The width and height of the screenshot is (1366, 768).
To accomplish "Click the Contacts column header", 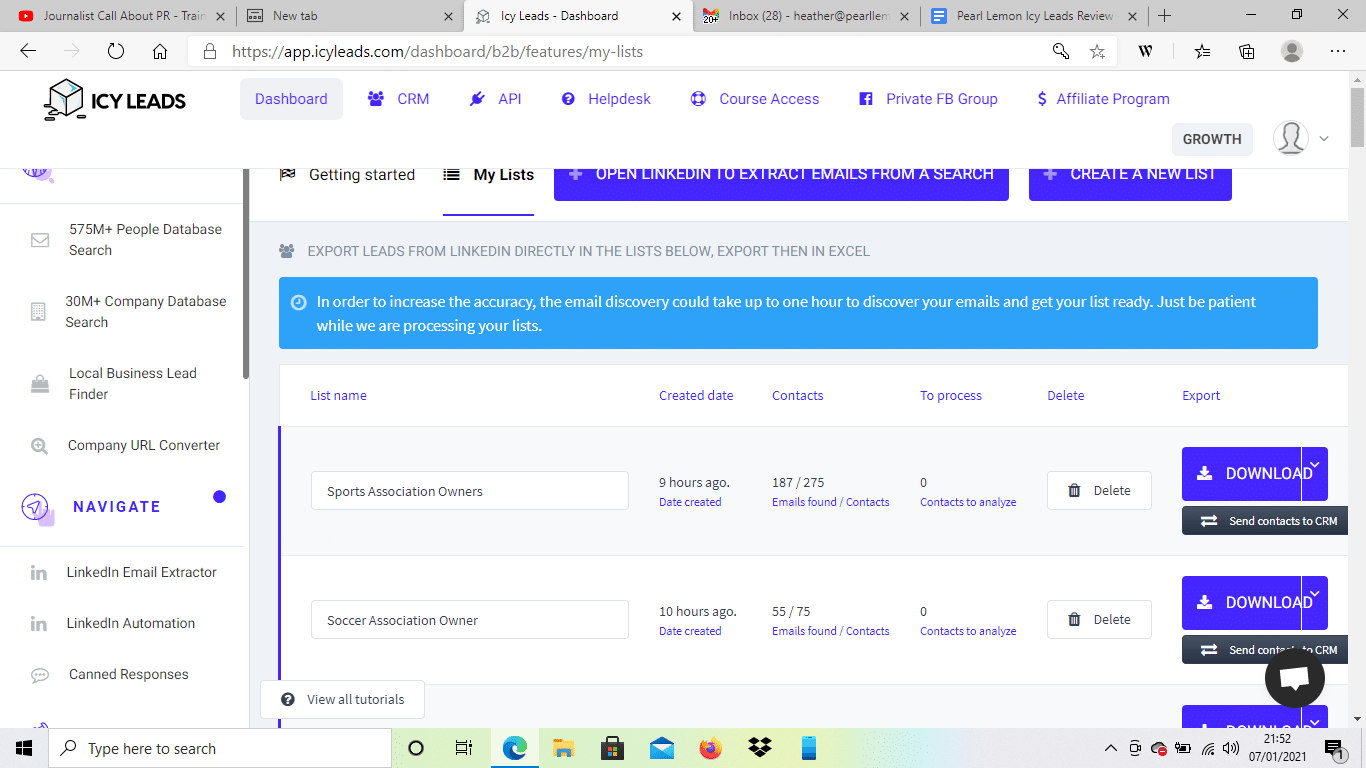I will (x=797, y=396).
